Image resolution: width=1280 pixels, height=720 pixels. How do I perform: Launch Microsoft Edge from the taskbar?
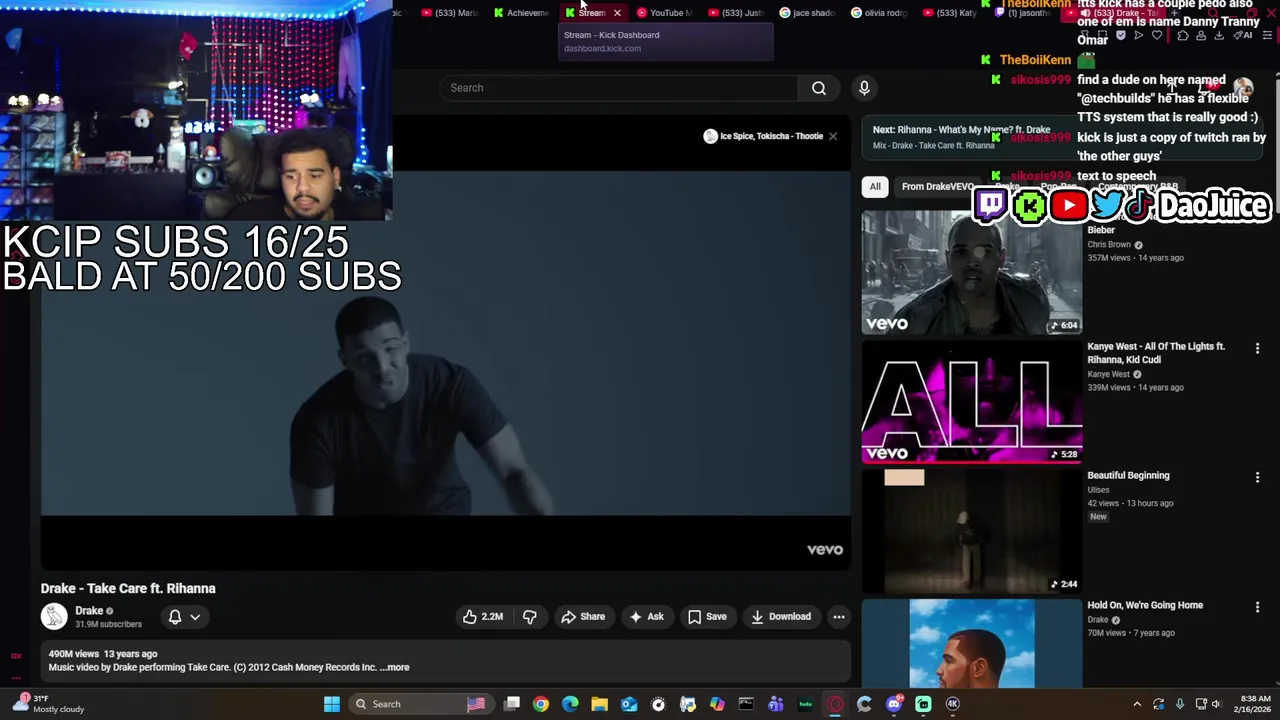point(570,704)
